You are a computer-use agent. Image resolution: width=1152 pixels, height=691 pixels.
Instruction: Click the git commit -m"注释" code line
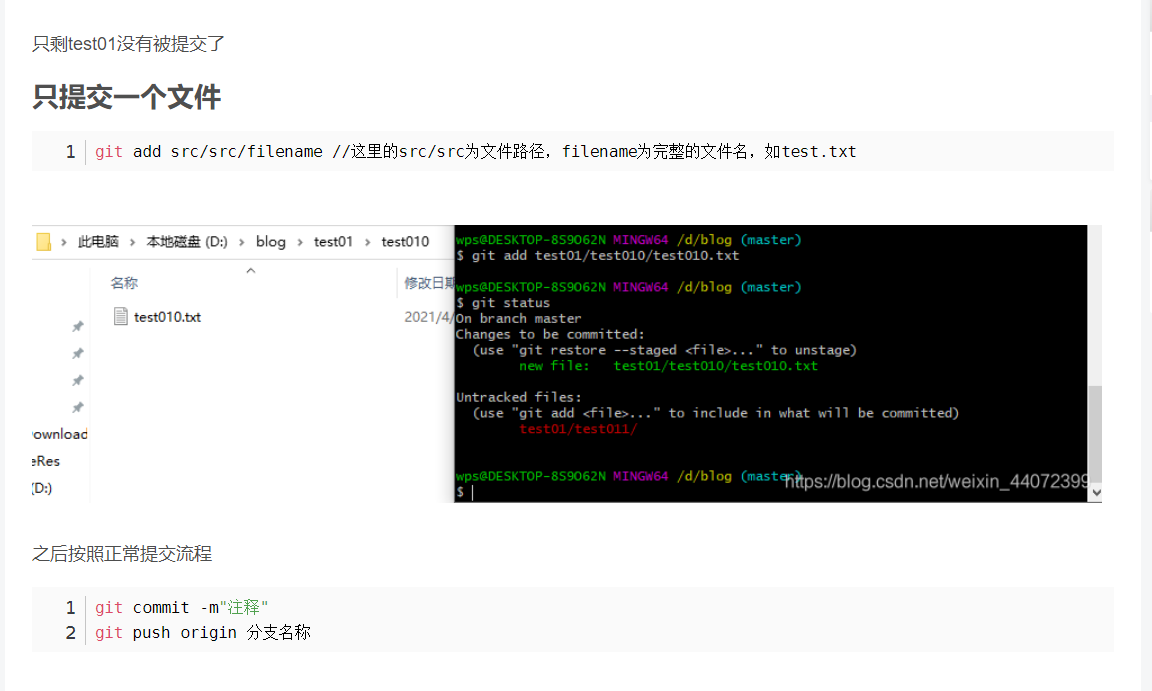click(x=181, y=607)
